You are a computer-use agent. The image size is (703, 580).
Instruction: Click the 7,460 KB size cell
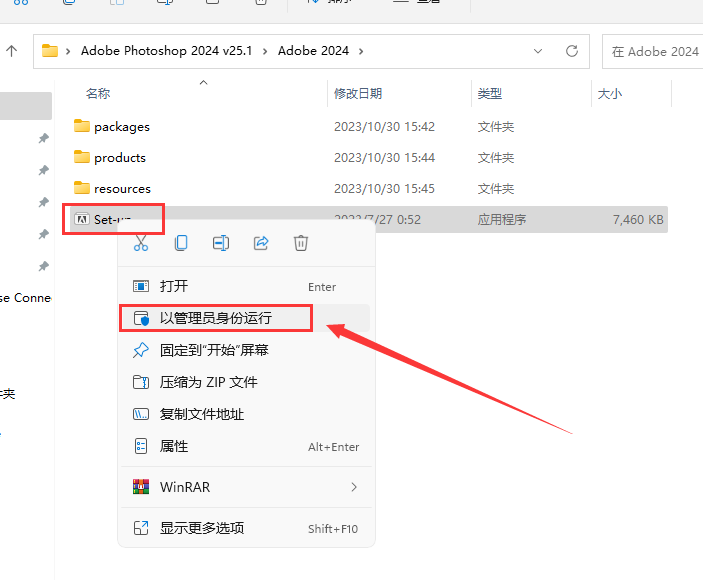638,220
